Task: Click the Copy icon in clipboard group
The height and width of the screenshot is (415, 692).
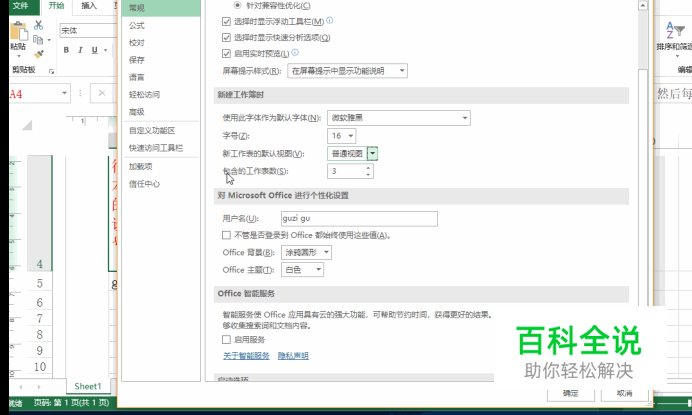Action: (x=38, y=40)
